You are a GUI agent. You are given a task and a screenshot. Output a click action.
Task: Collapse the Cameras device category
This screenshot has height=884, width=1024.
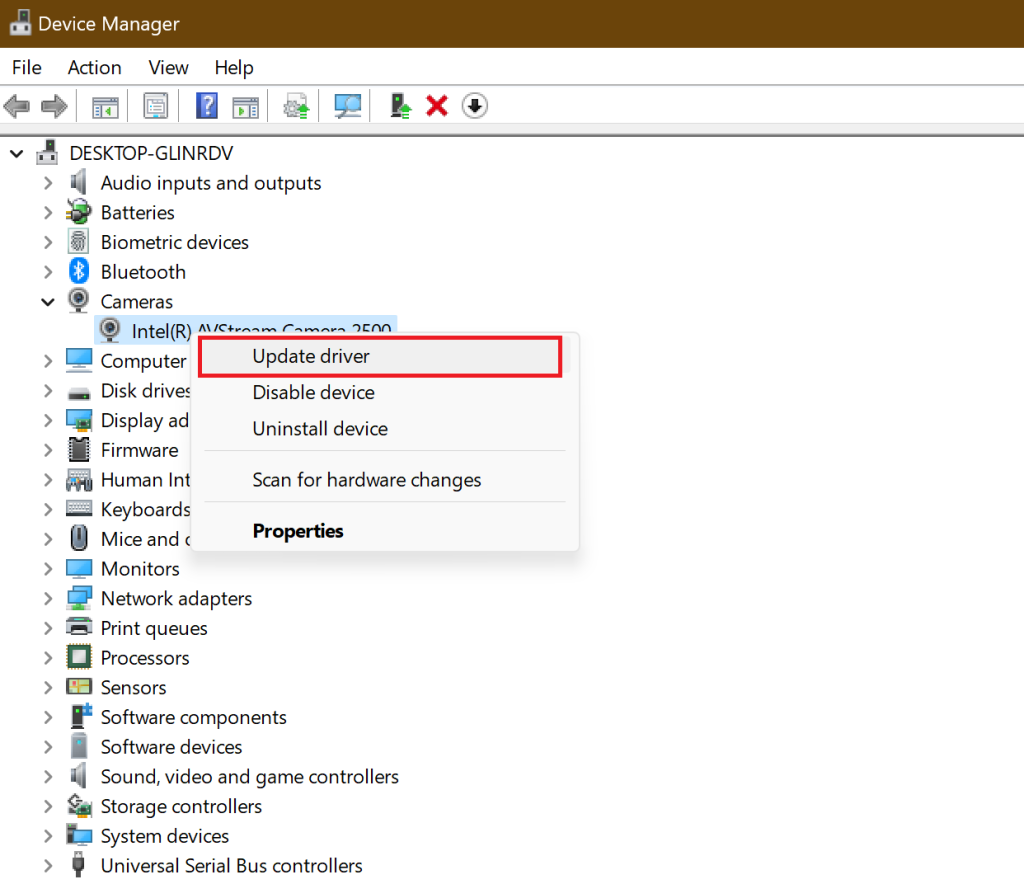tap(48, 301)
